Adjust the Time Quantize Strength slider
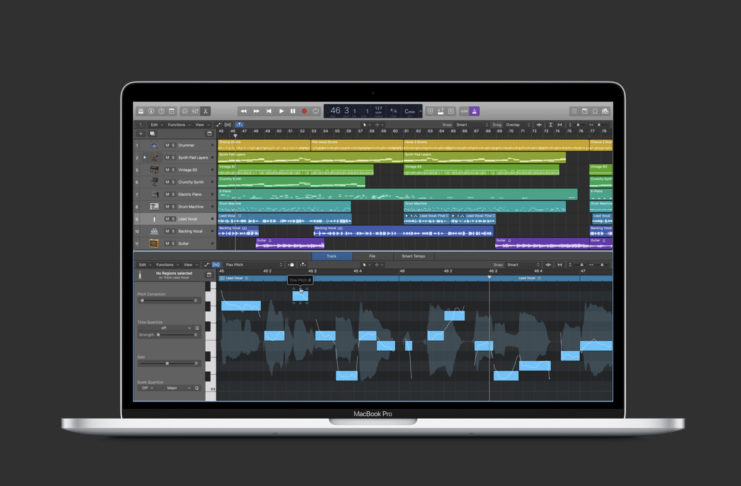This screenshot has width=741, height=486. [177, 335]
